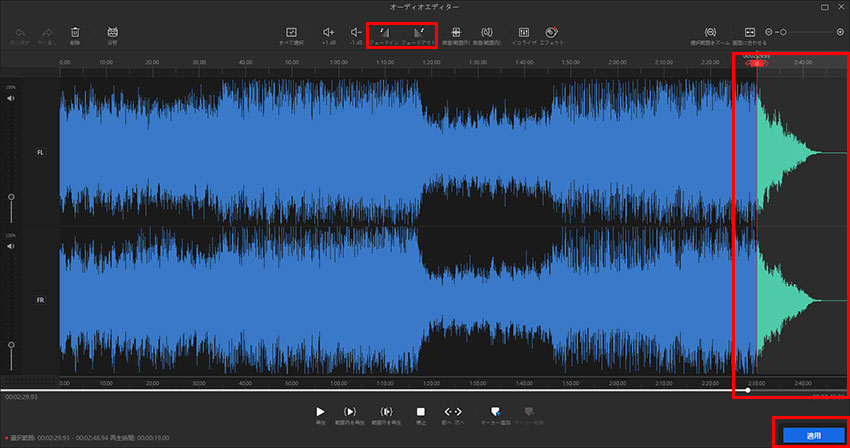Play outside the selected range
This screenshot has width=850, height=448.
tap(386, 415)
